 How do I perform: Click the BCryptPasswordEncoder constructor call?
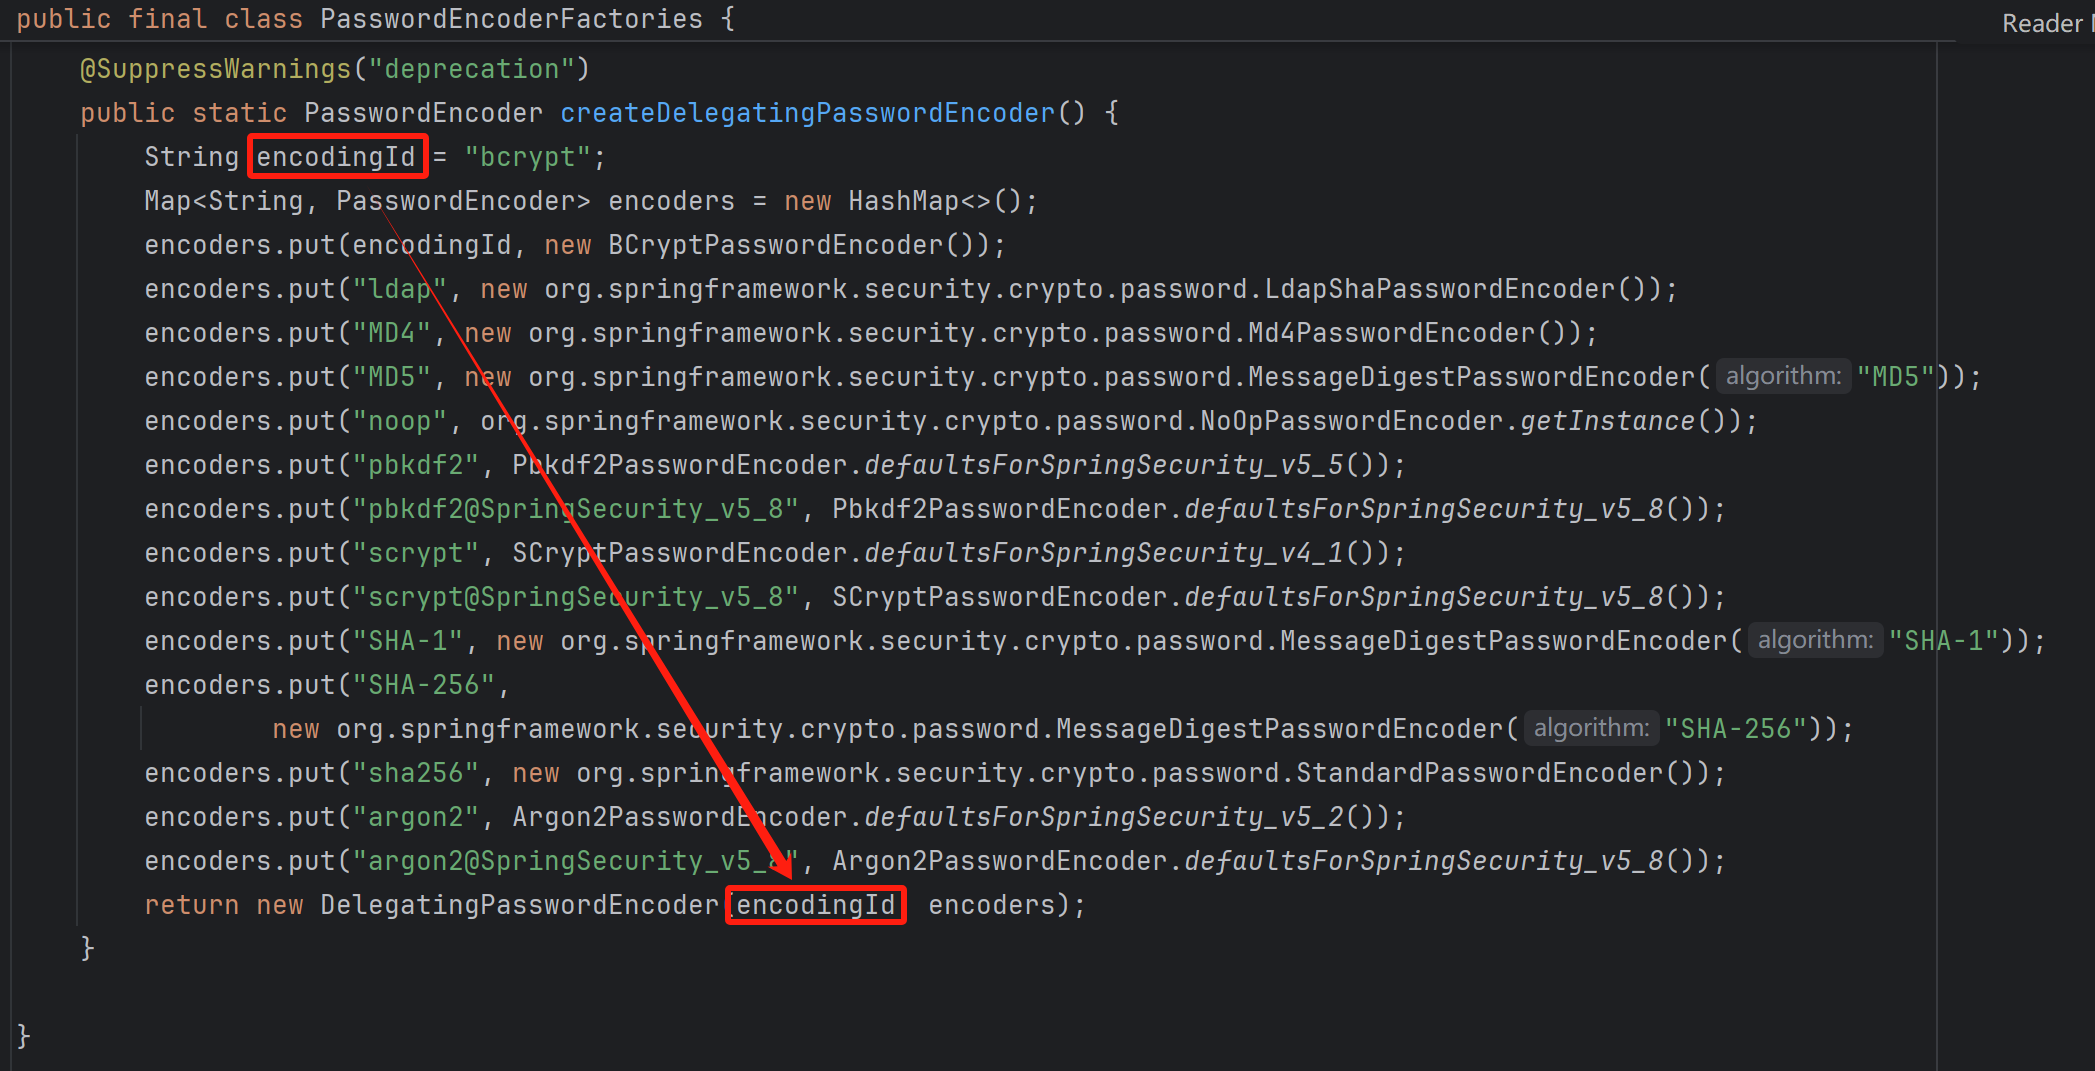tap(775, 245)
